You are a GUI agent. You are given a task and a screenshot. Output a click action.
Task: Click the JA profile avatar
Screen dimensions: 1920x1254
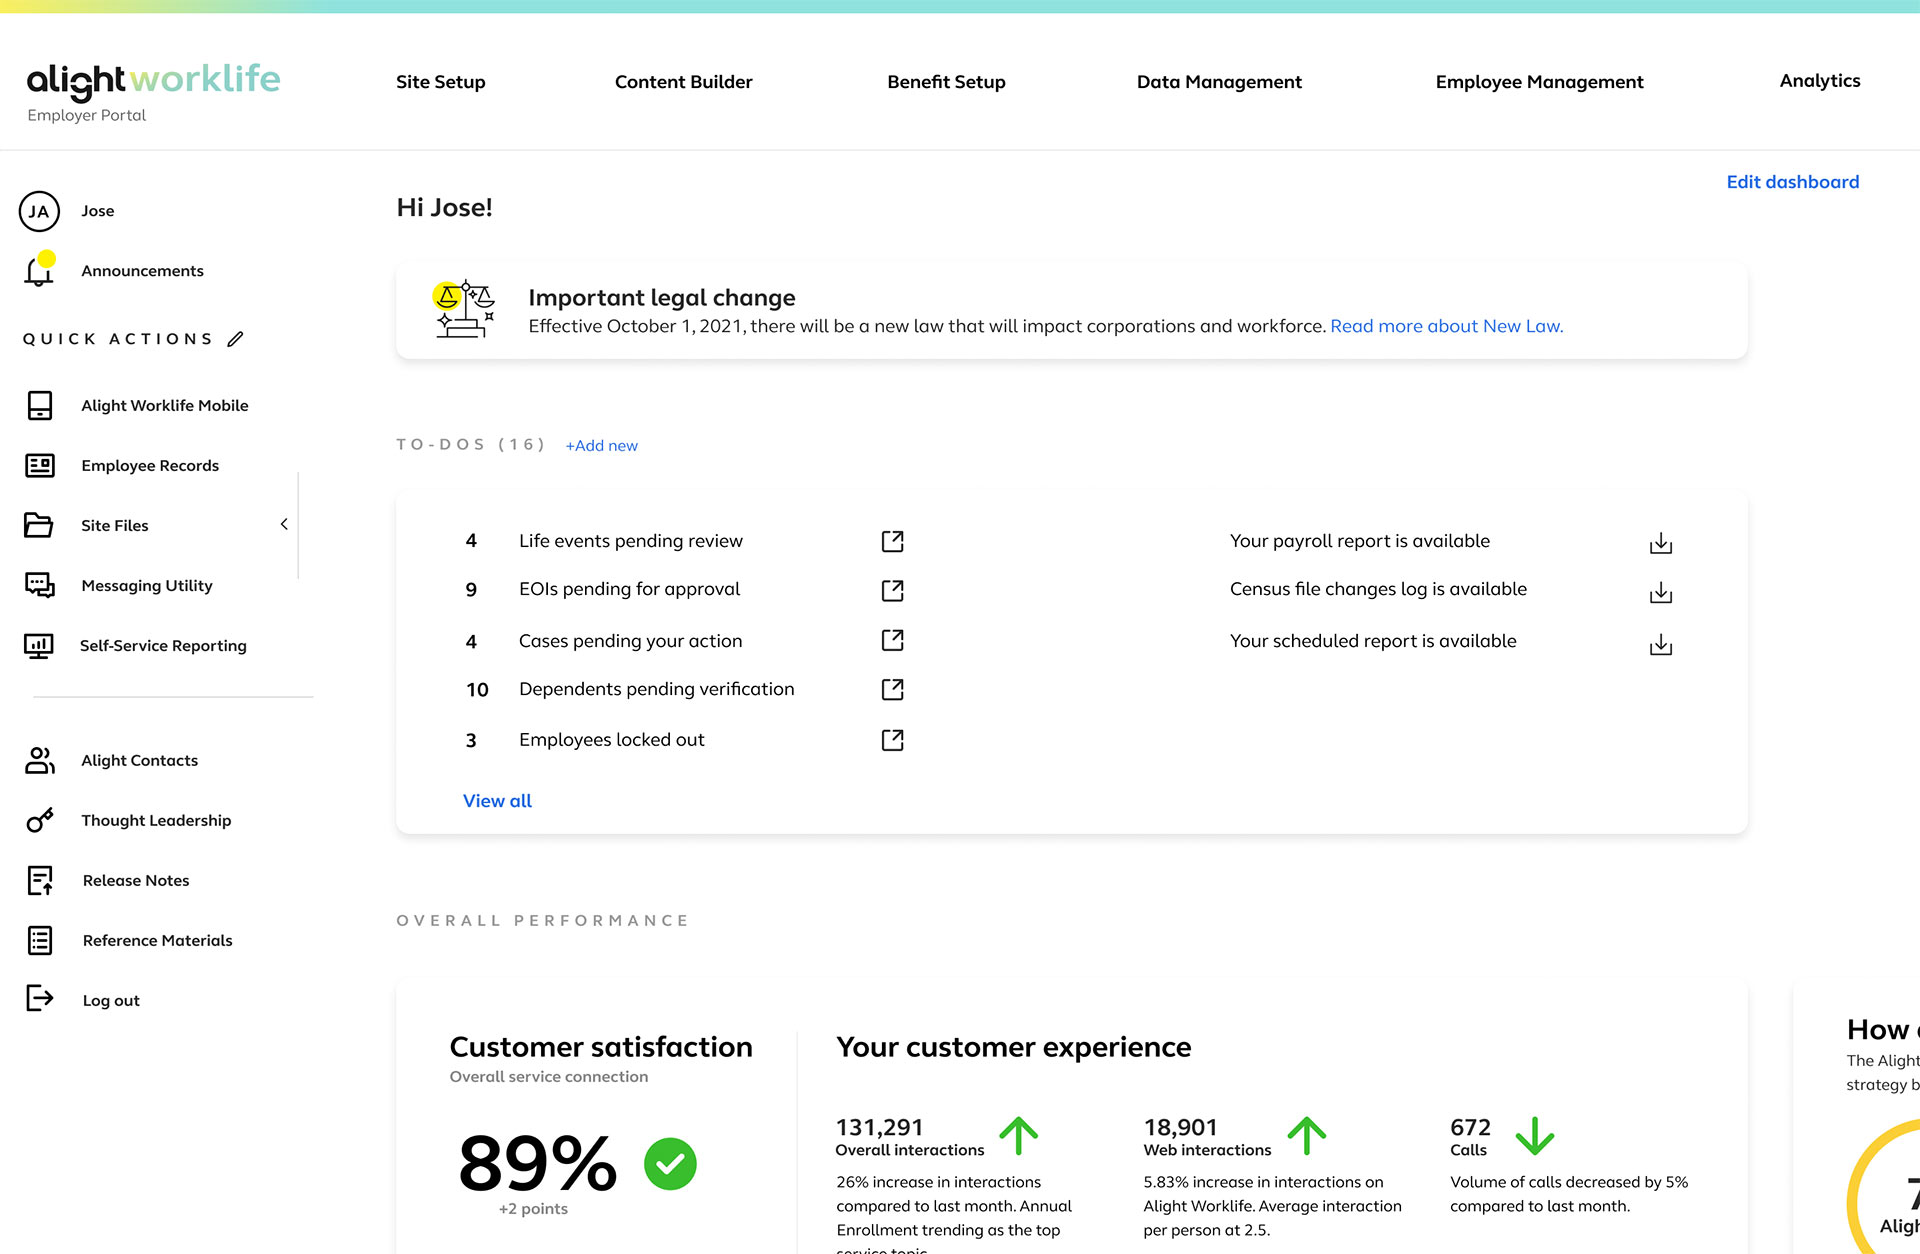click(x=39, y=210)
